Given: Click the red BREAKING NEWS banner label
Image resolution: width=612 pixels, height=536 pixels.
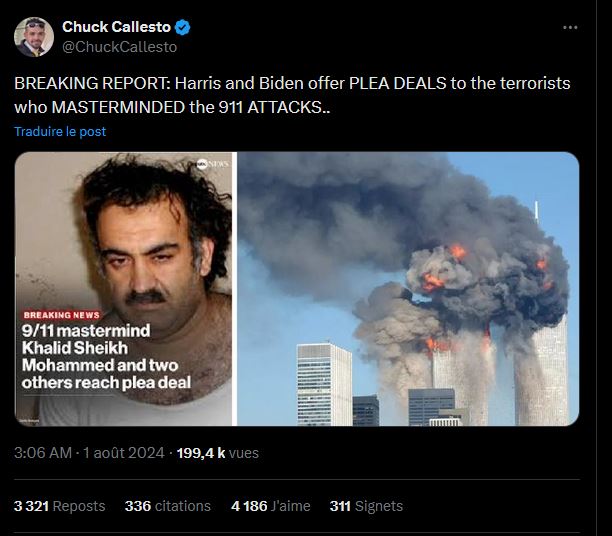Looking at the screenshot, I should [x=61, y=315].
